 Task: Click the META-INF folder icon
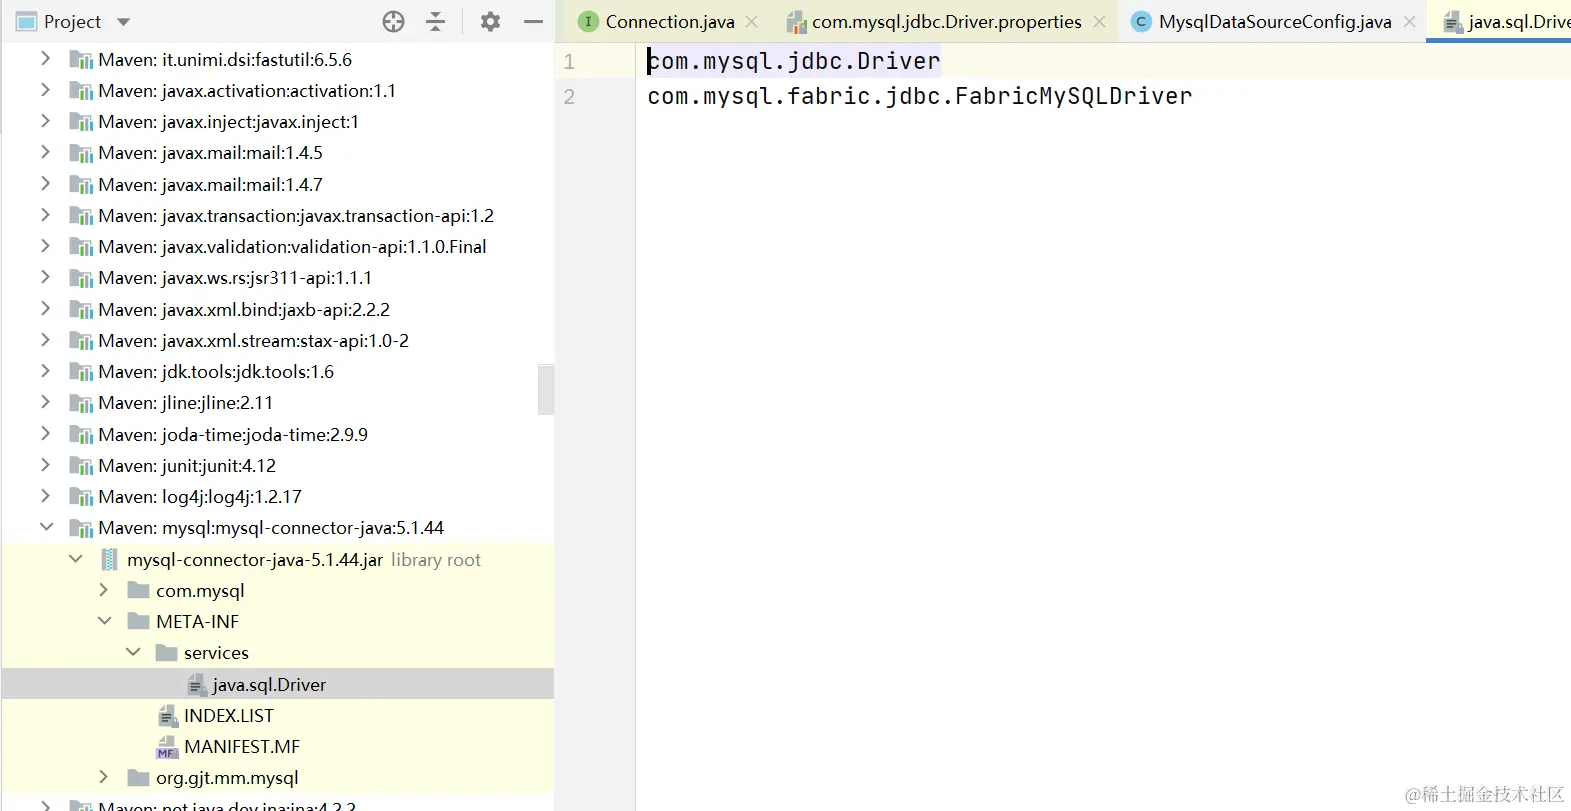click(x=139, y=621)
